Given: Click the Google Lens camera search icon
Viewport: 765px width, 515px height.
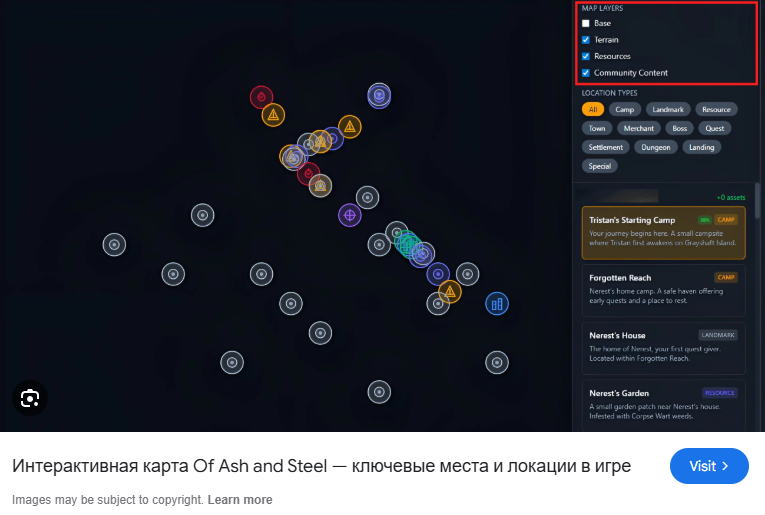Looking at the screenshot, I should [30, 398].
